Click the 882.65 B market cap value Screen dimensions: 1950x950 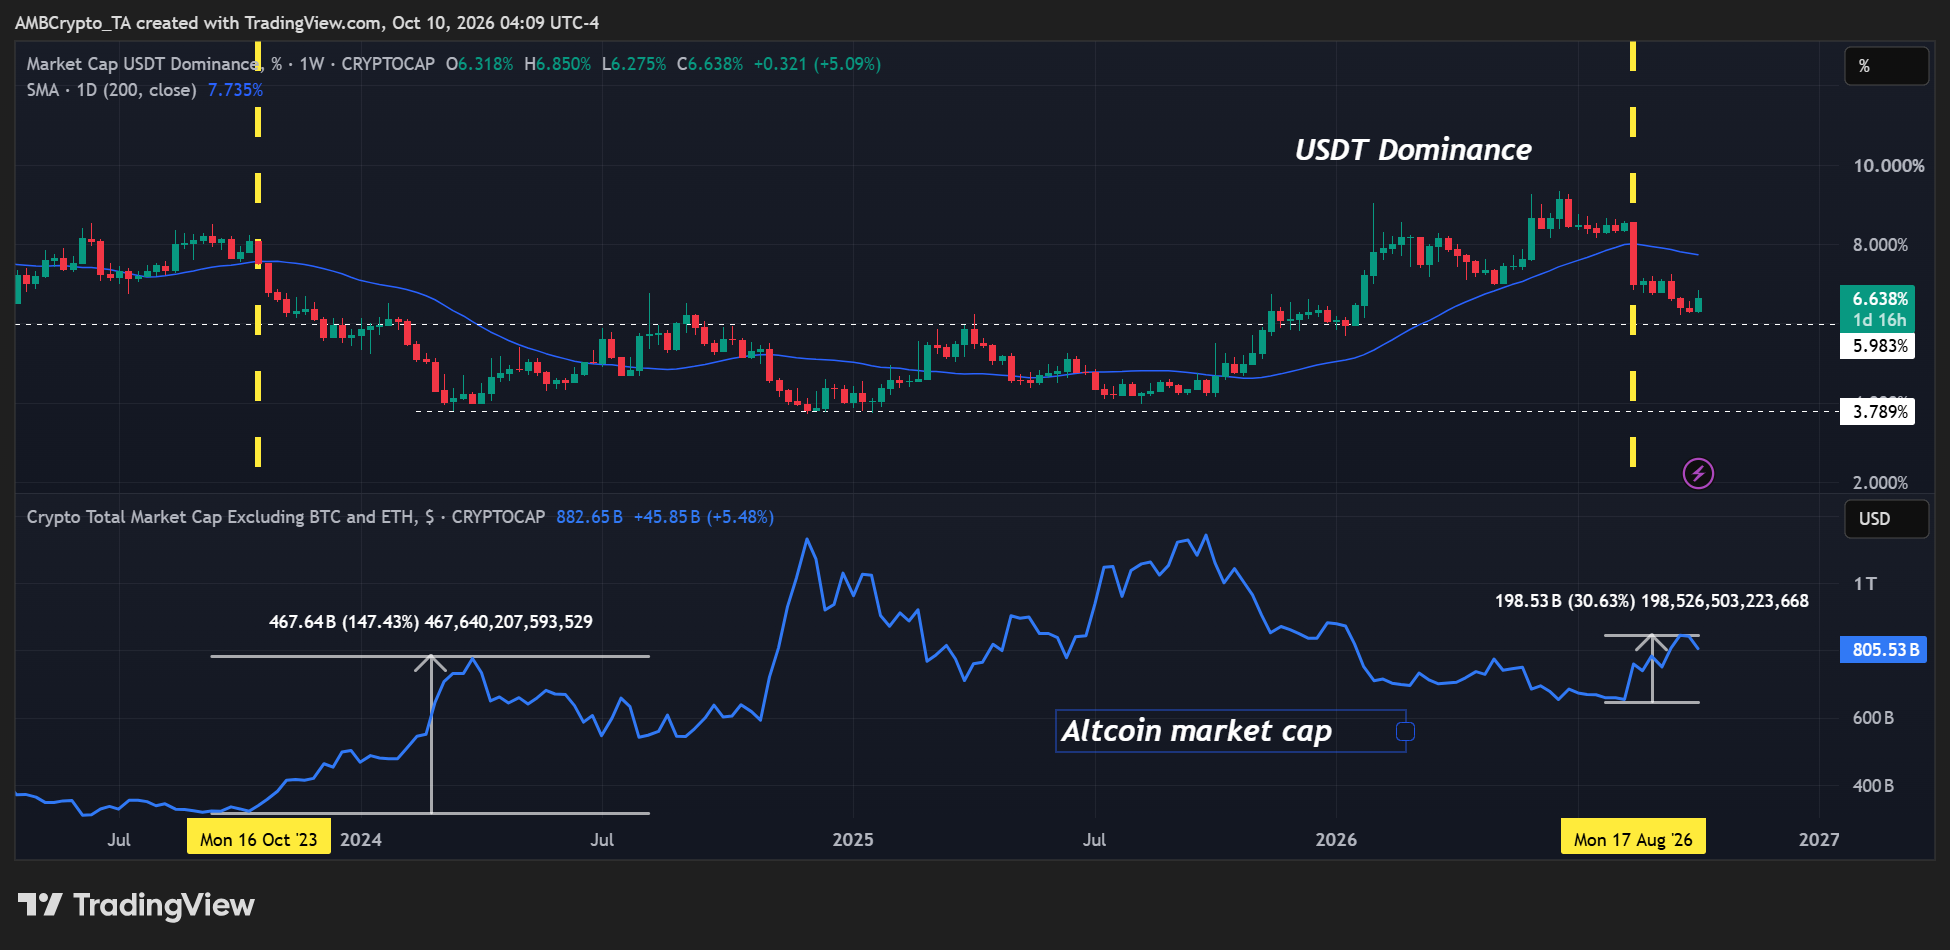589,517
